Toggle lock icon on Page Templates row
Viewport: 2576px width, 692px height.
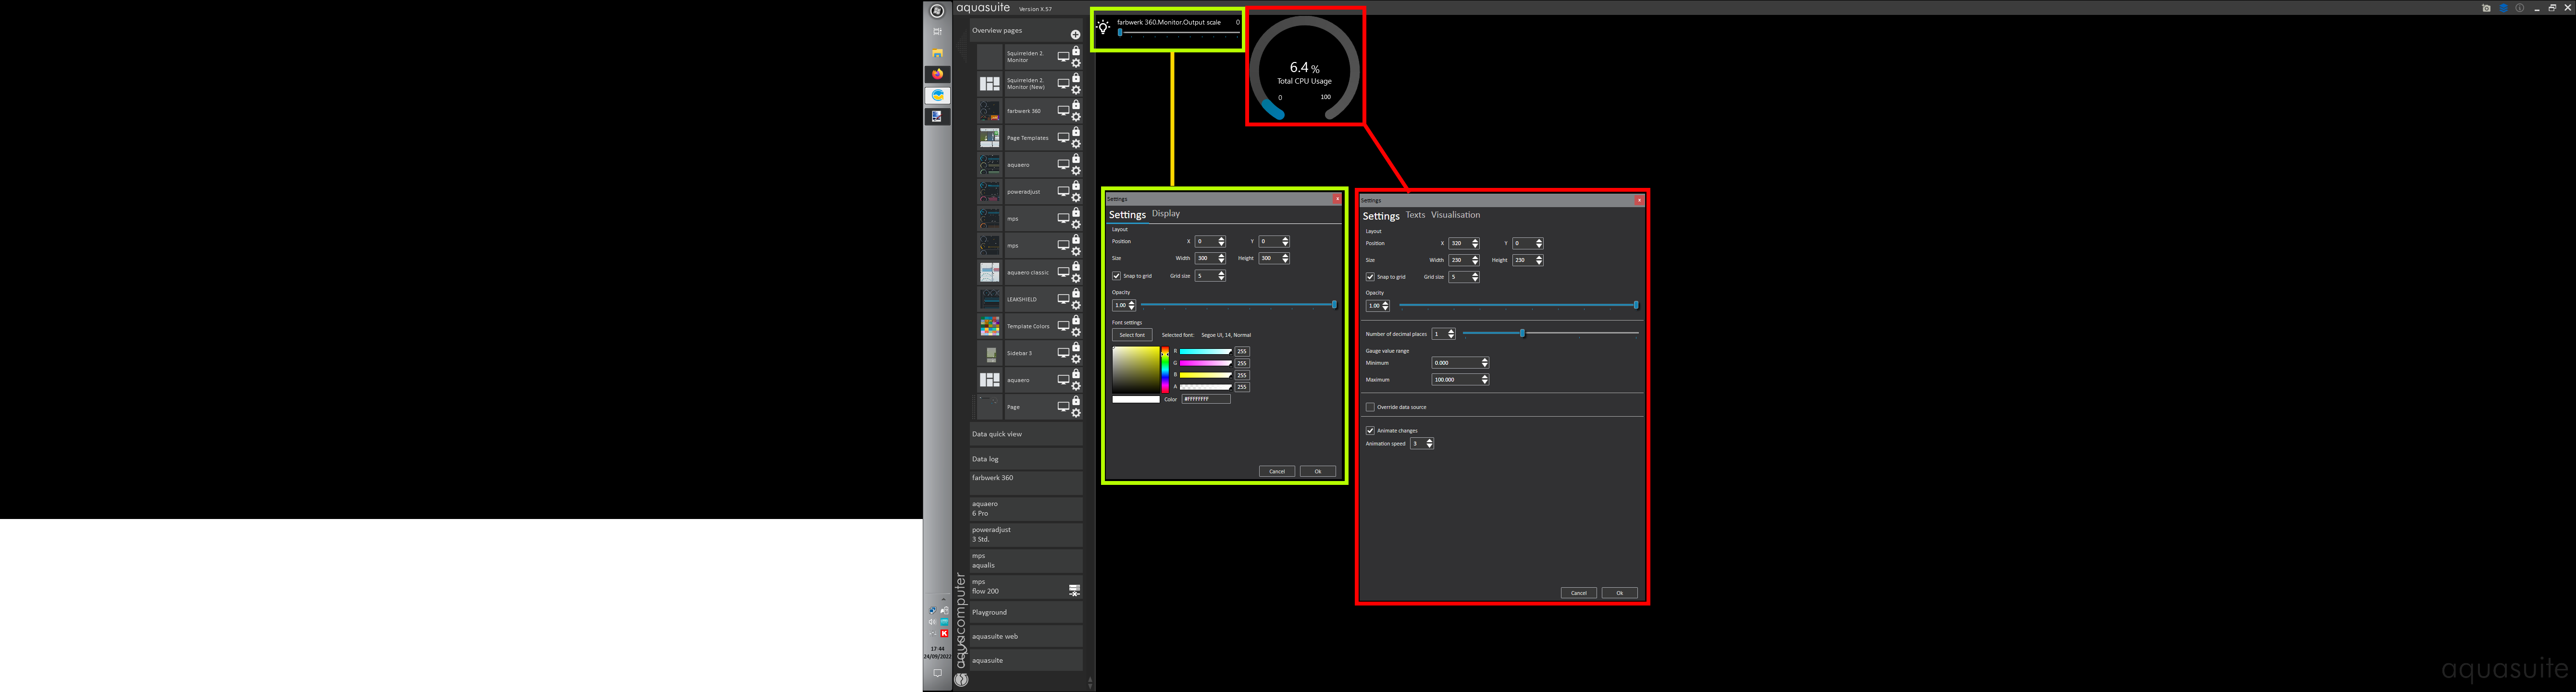click(x=1076, y=131)
